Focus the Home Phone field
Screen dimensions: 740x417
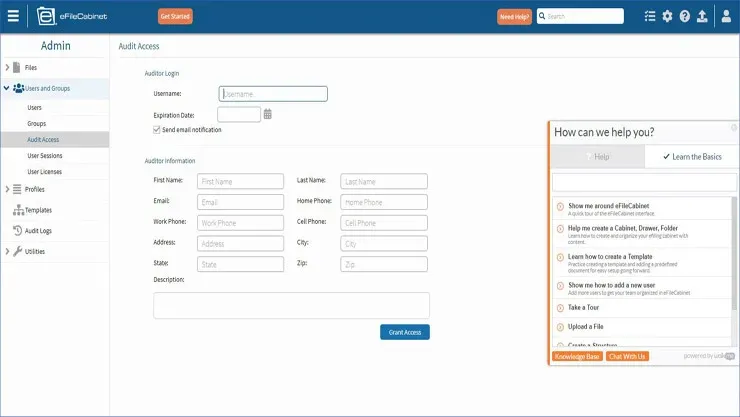(384, 202)
